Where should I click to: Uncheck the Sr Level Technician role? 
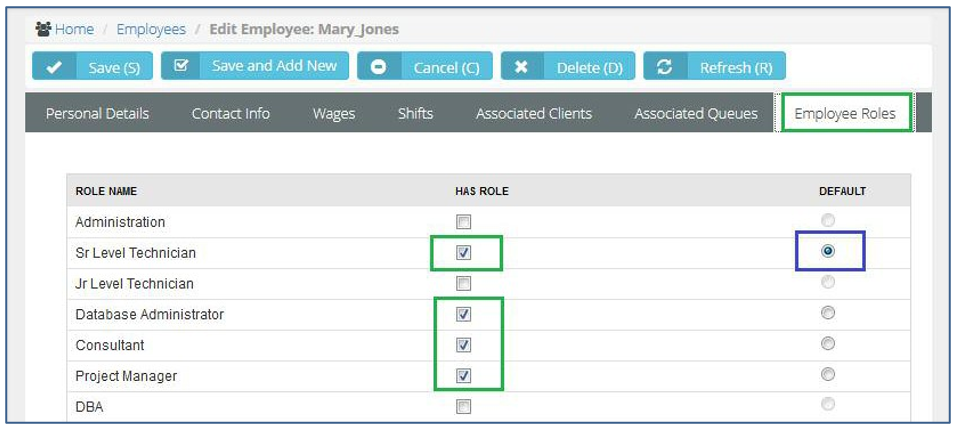click(463, 253)
